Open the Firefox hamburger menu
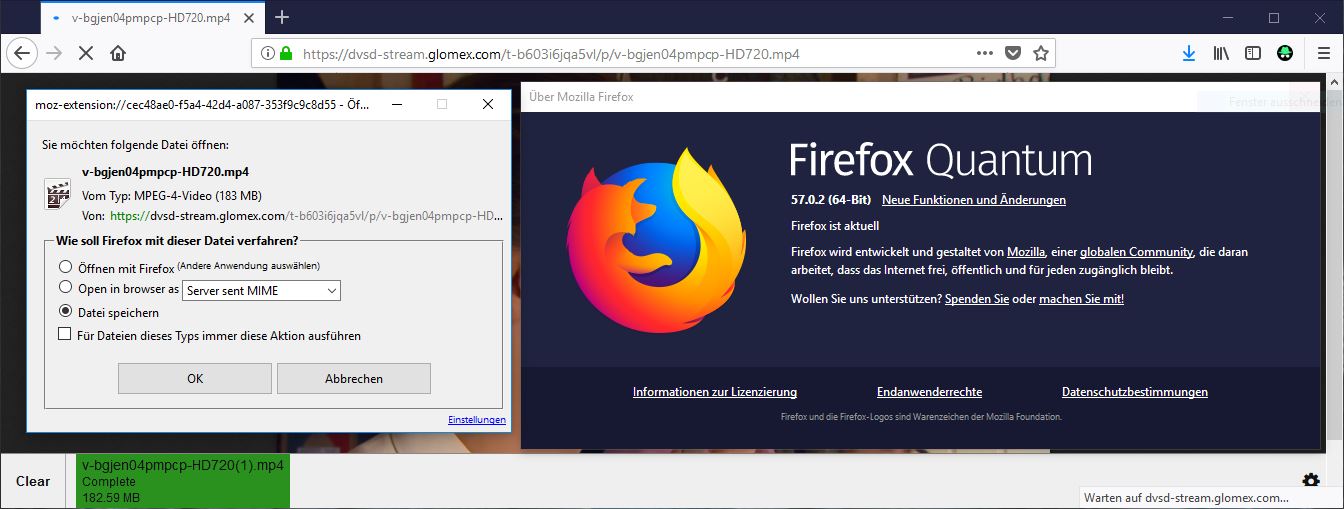Image resolution: width=1344 pixels, height=509 pixels. [1322, 54]
